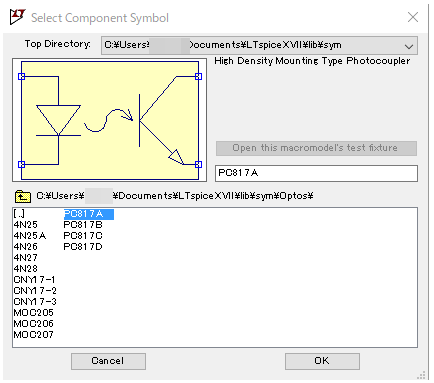Select the PC817C symbol
The width and height of the screenshot is (434, 383).
pos(83,236)
